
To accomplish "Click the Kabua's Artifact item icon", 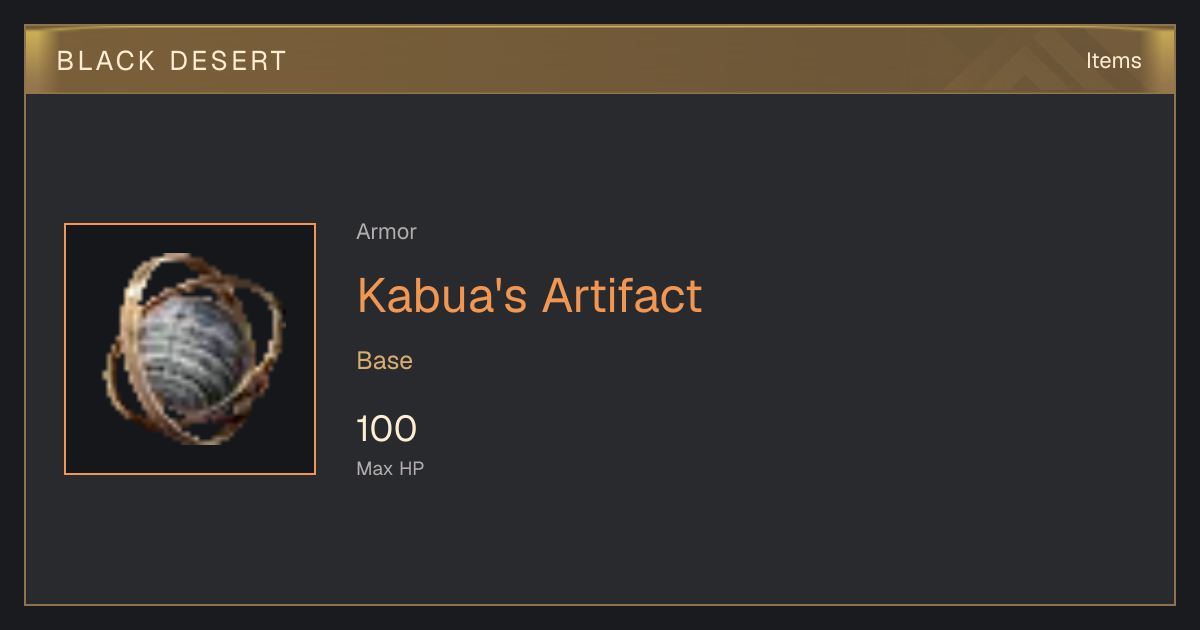I will coord(190,349).
